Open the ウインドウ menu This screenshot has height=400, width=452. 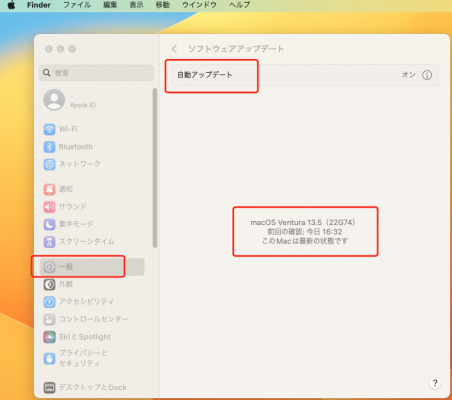point(199,5)
